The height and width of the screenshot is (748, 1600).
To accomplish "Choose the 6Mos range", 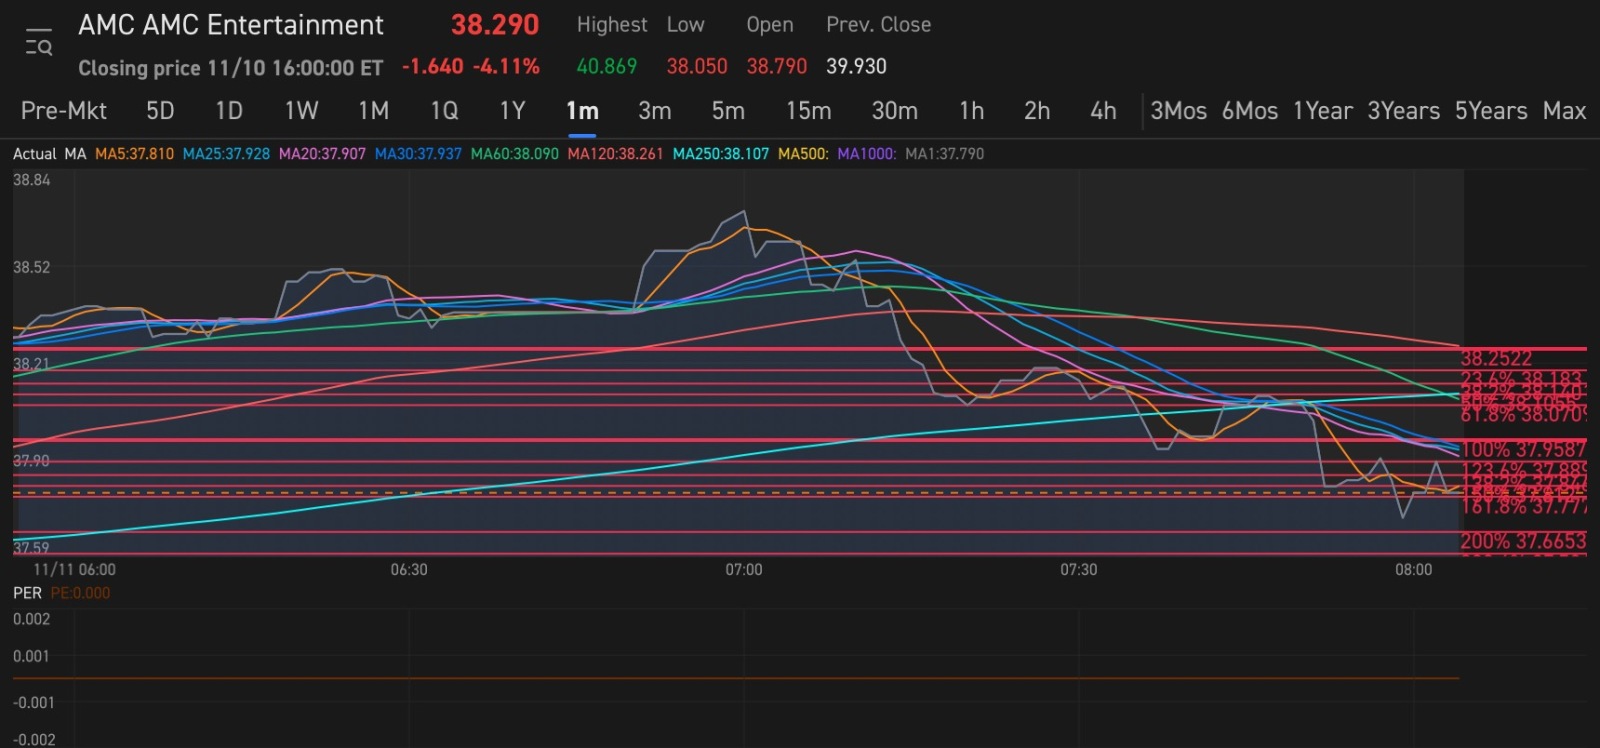I will (x=1250, y=111).
